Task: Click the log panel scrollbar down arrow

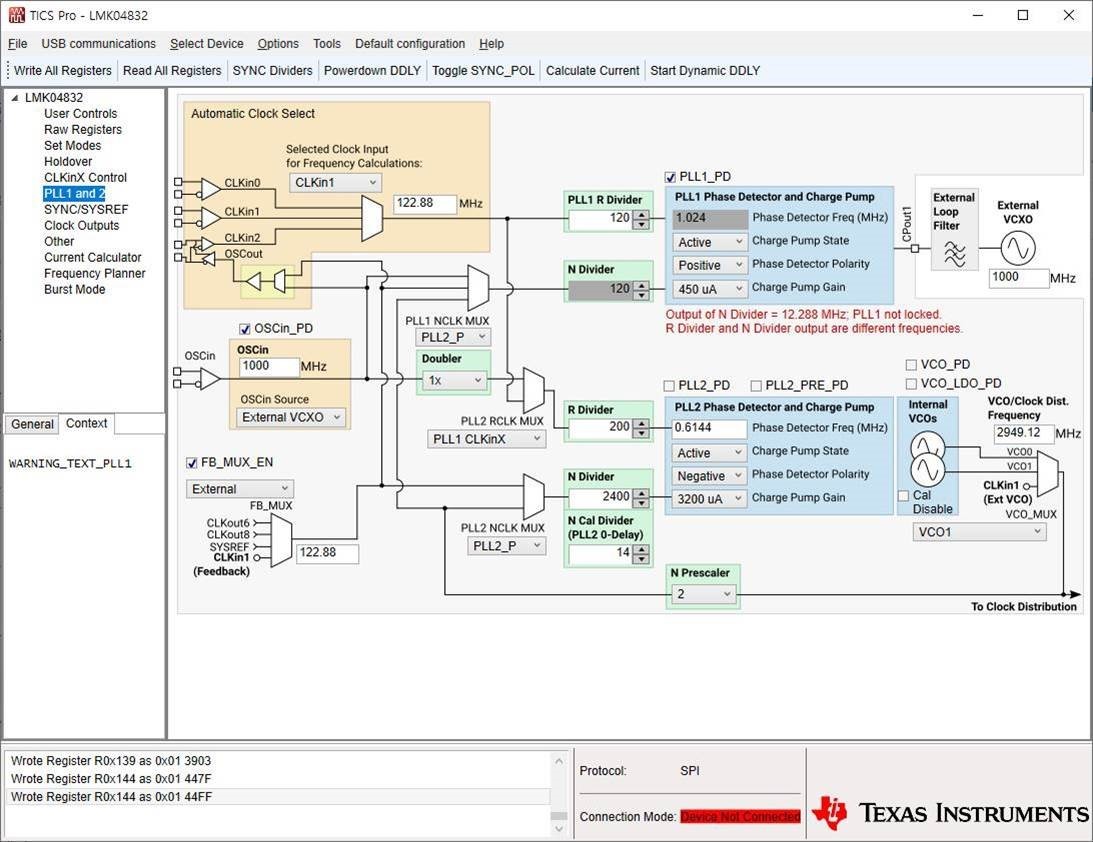Action: [x=559, y=829]
